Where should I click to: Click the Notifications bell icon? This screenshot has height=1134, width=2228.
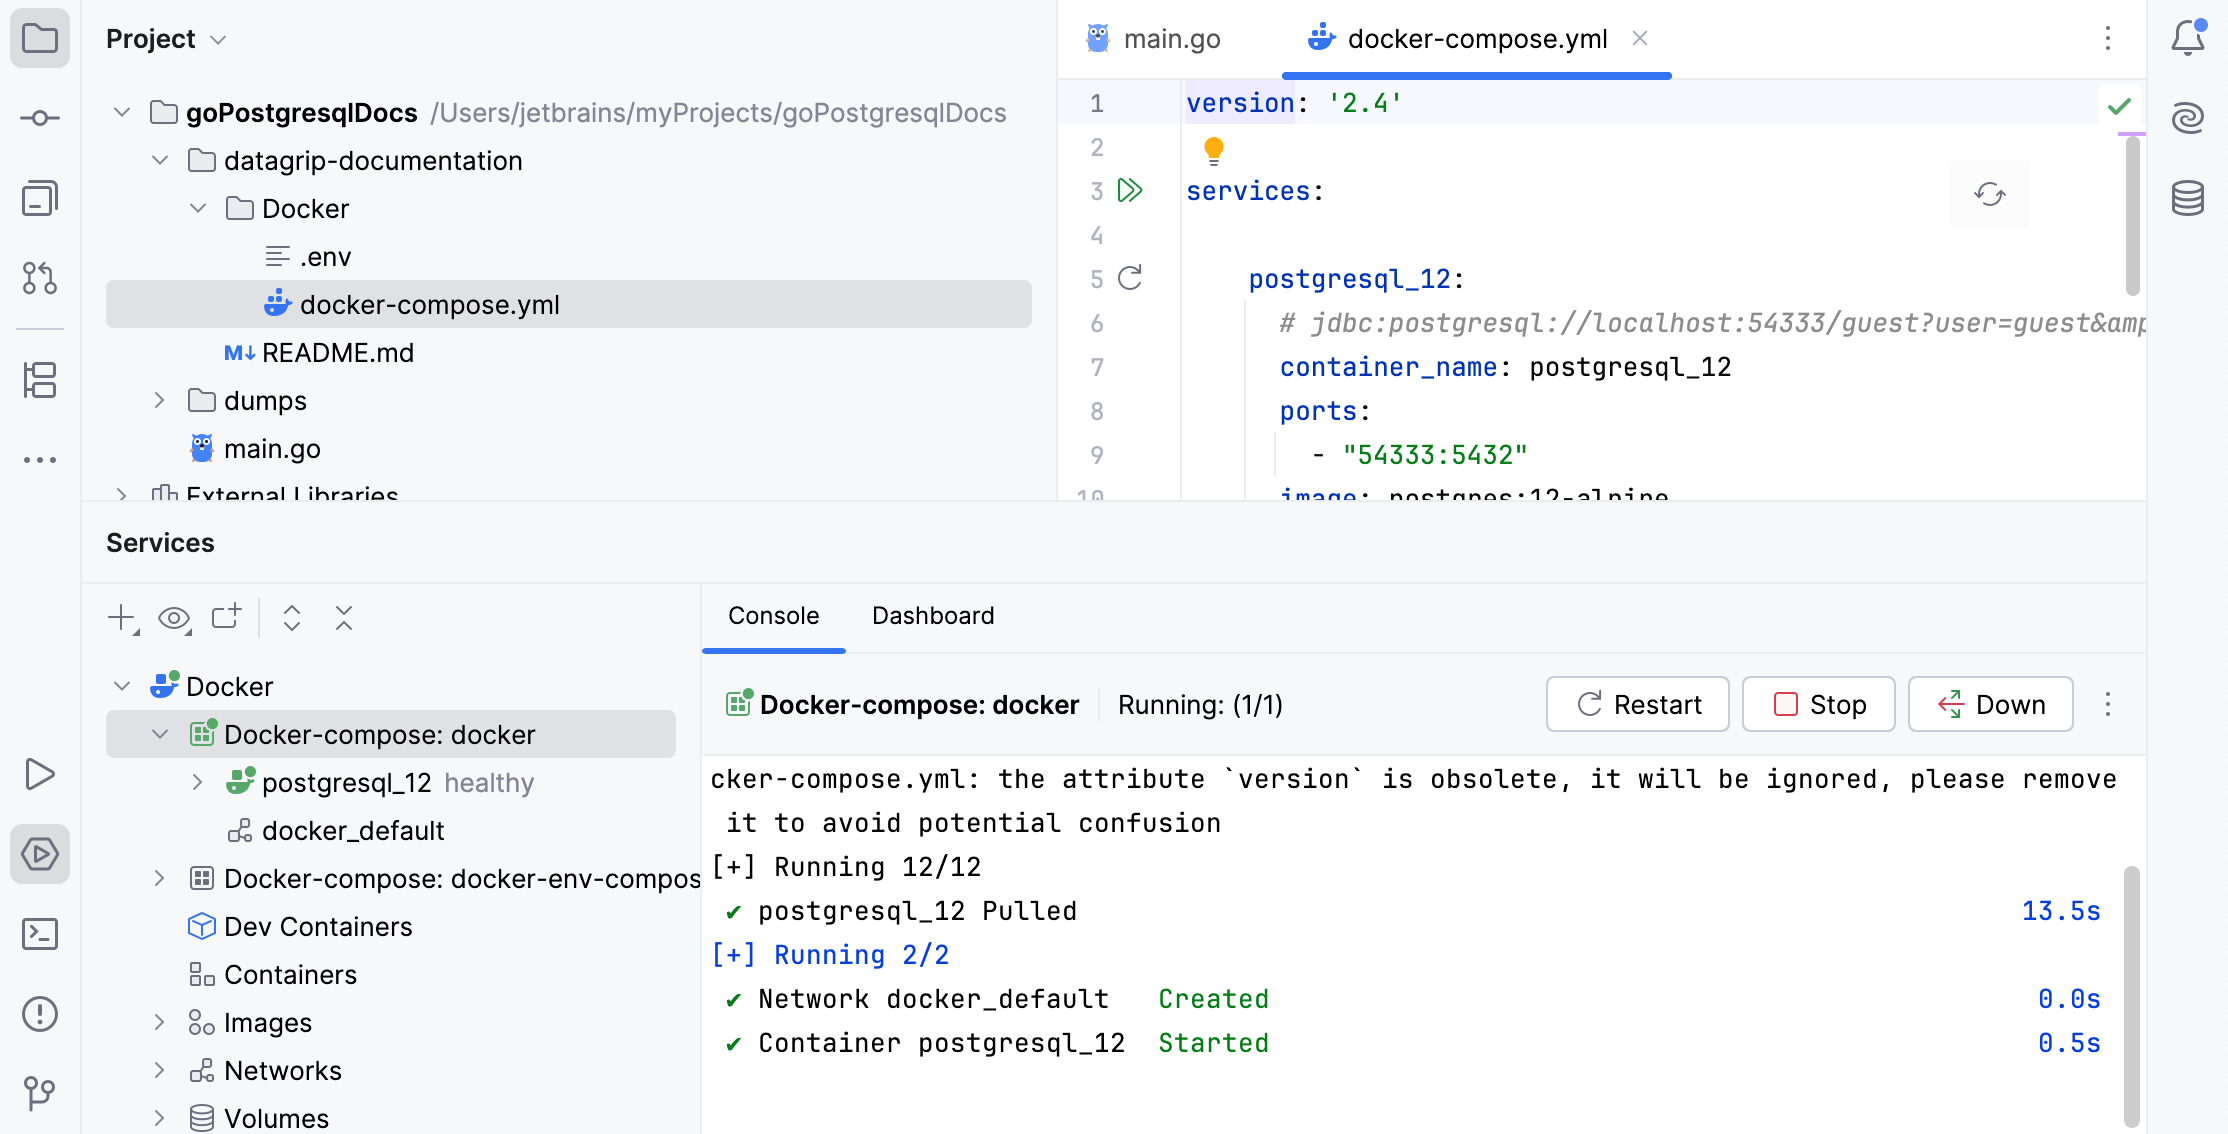pyautogui.click(x=2188, y=38)
